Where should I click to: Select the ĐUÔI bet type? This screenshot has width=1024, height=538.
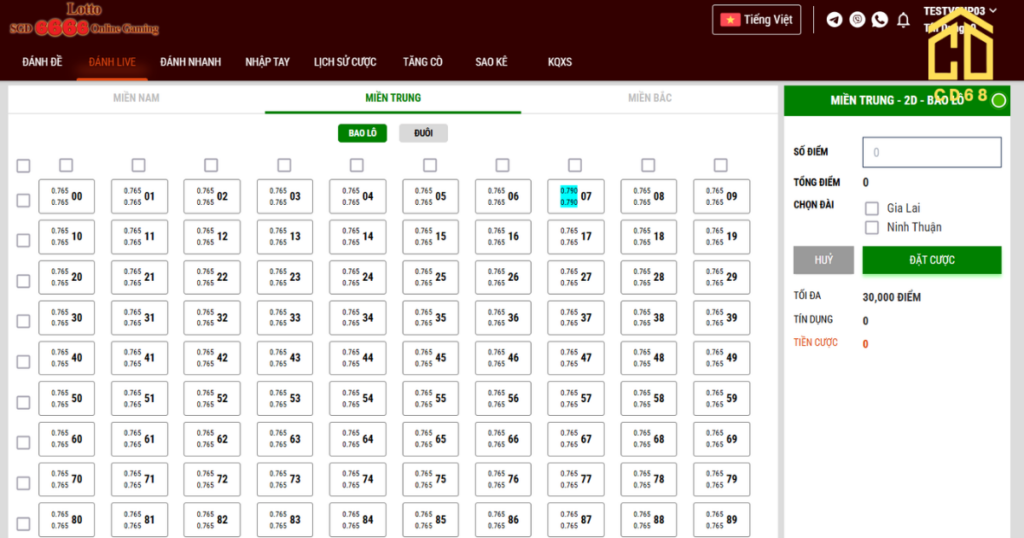423,133
